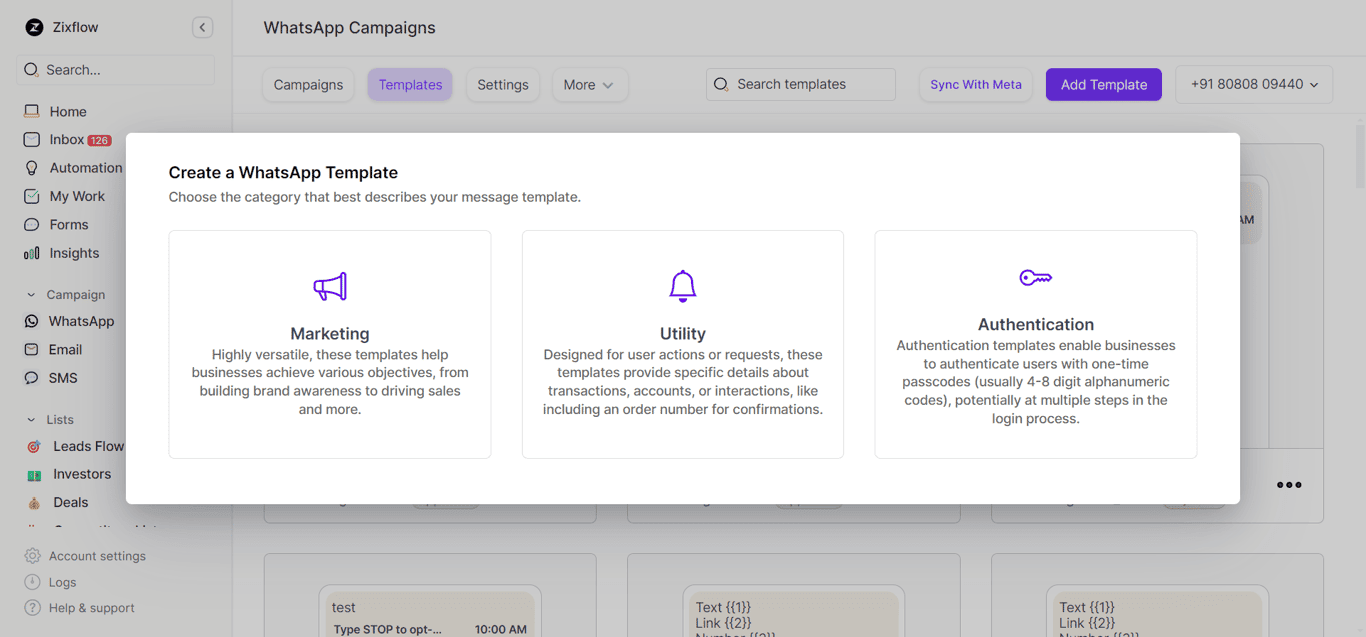Screen dimensions: 1366x637
Task: Open the WhatsApp channel in the sidebar
Action: (x=80, y=321)
